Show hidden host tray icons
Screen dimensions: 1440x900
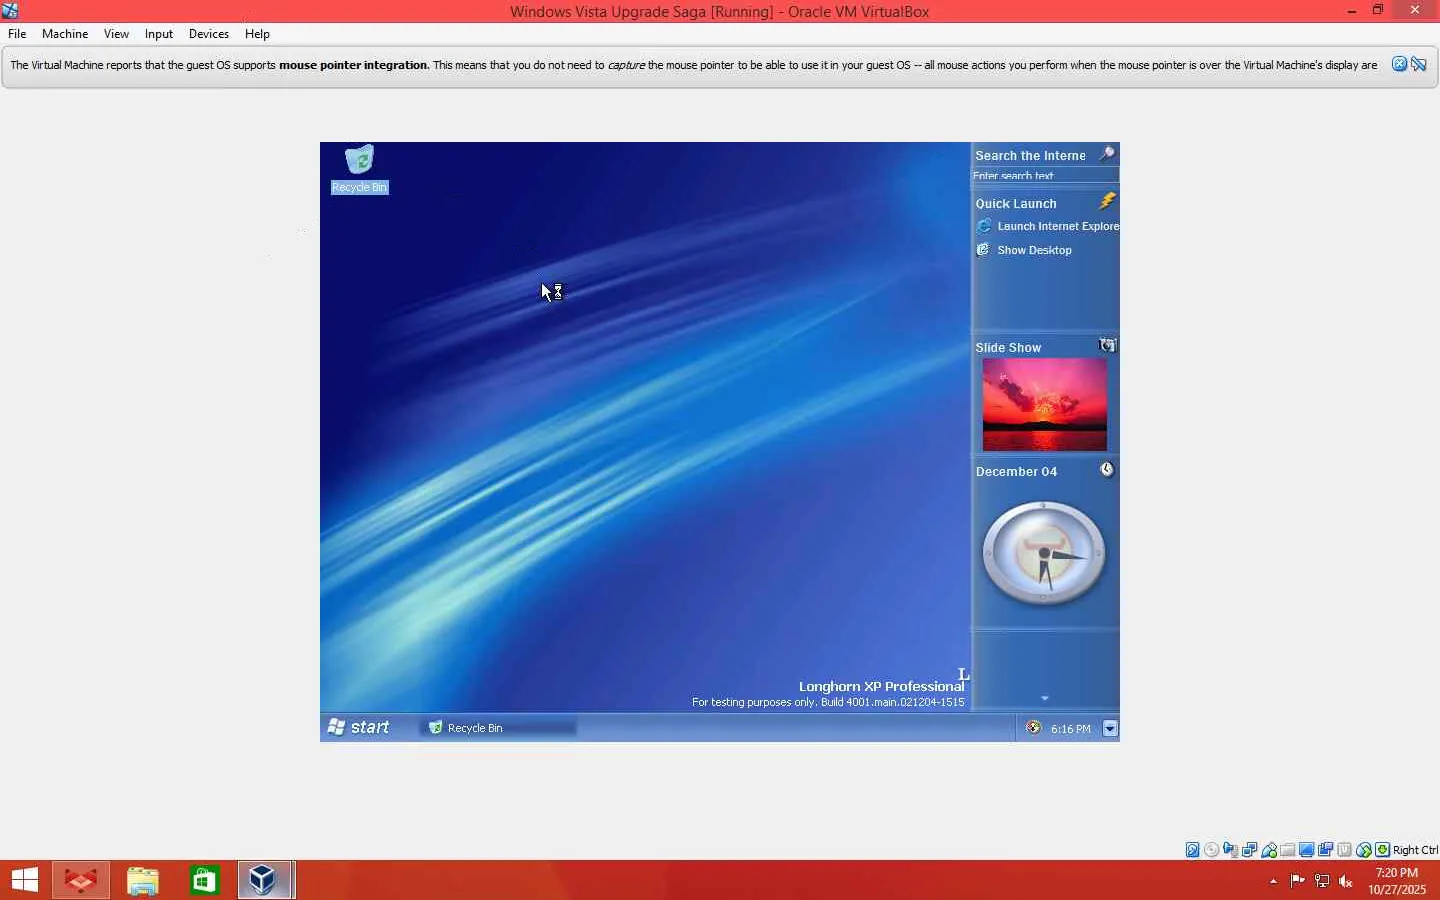(x=1273, y=881)
